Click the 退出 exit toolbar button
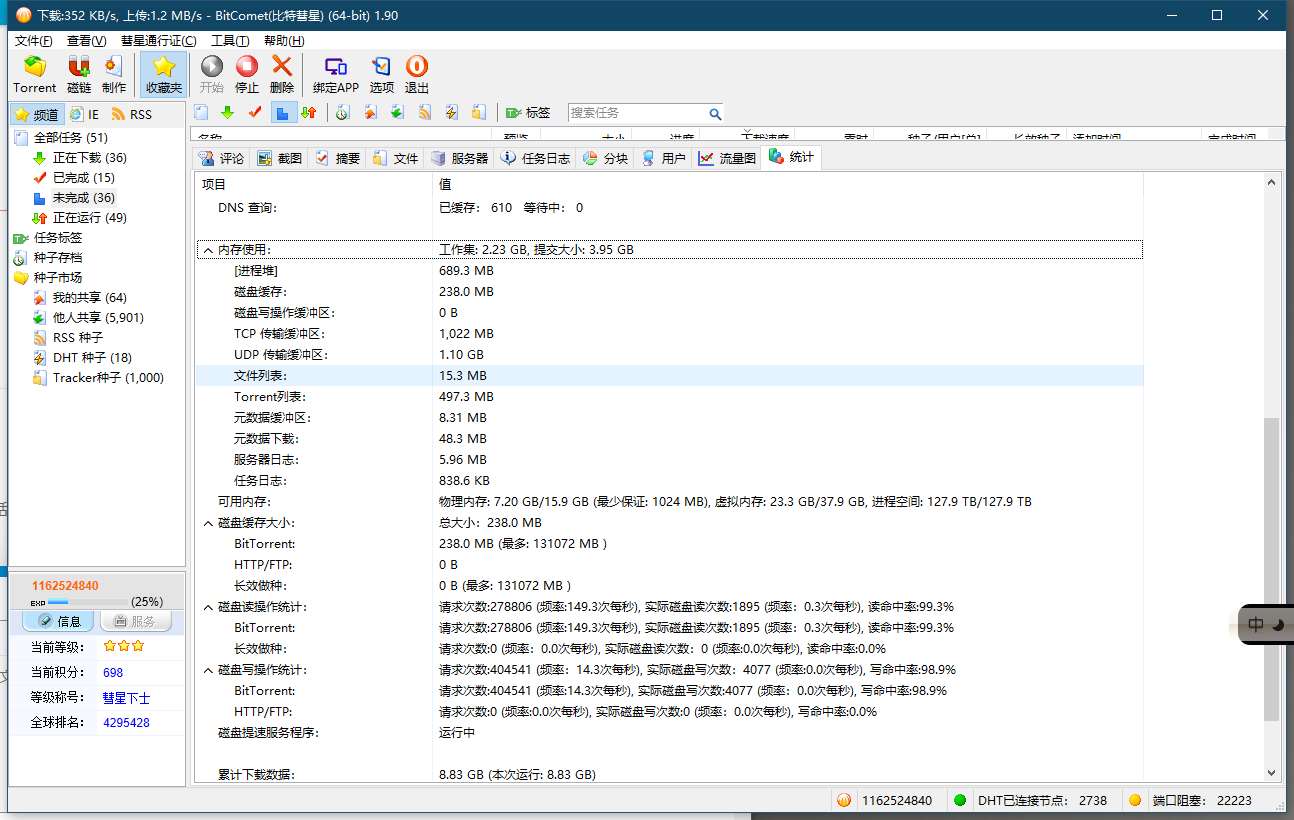The width and height of the screenshot is (1294, 820). [417, 75]
